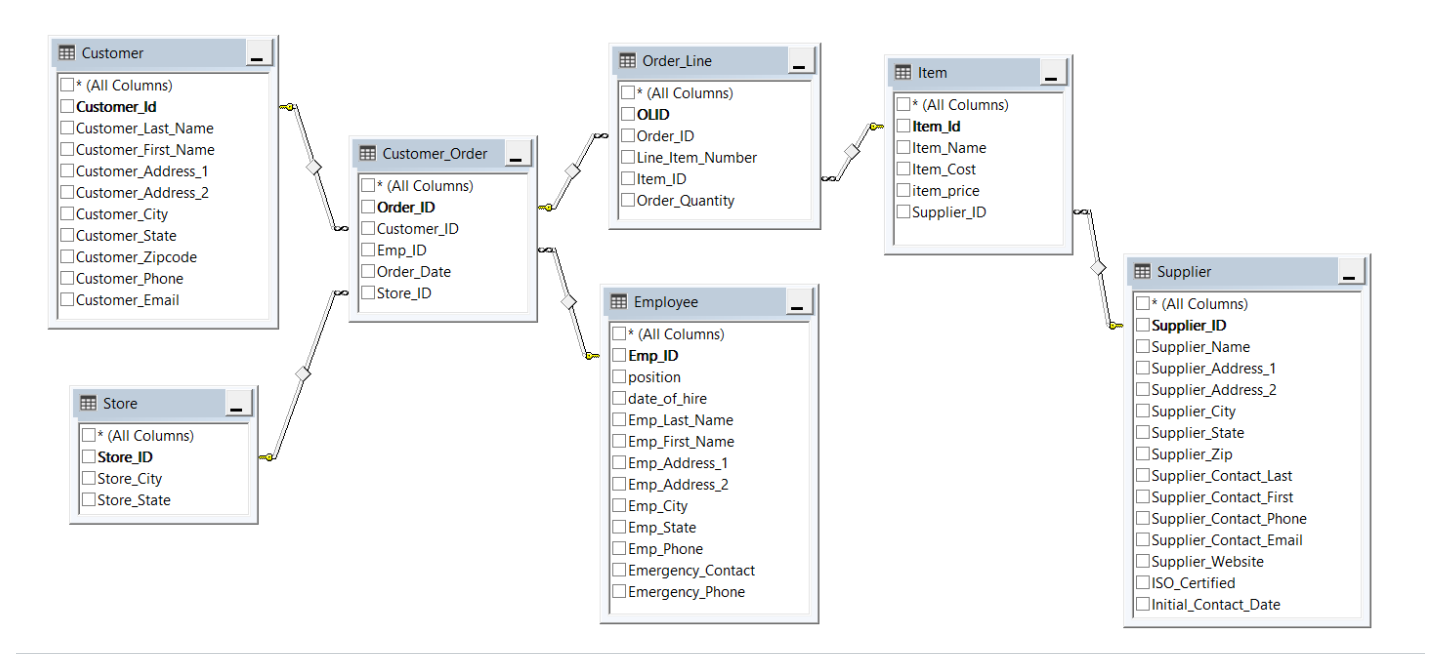Check the Store_City column checkbox
This screenshot has width=1440, height=654.
(87, 478)
